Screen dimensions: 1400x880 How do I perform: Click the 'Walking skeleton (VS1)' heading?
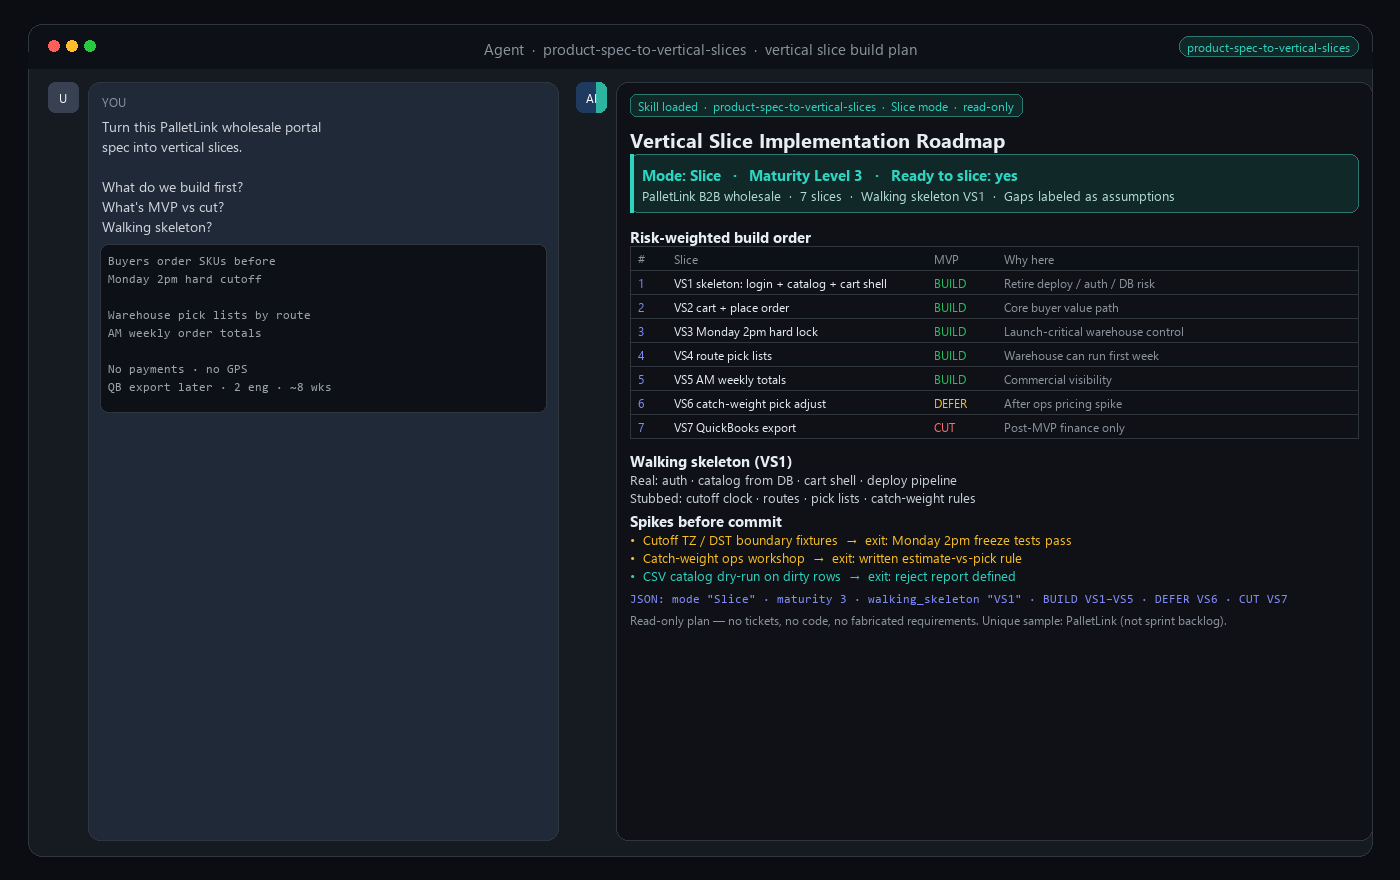click(711, 462)
